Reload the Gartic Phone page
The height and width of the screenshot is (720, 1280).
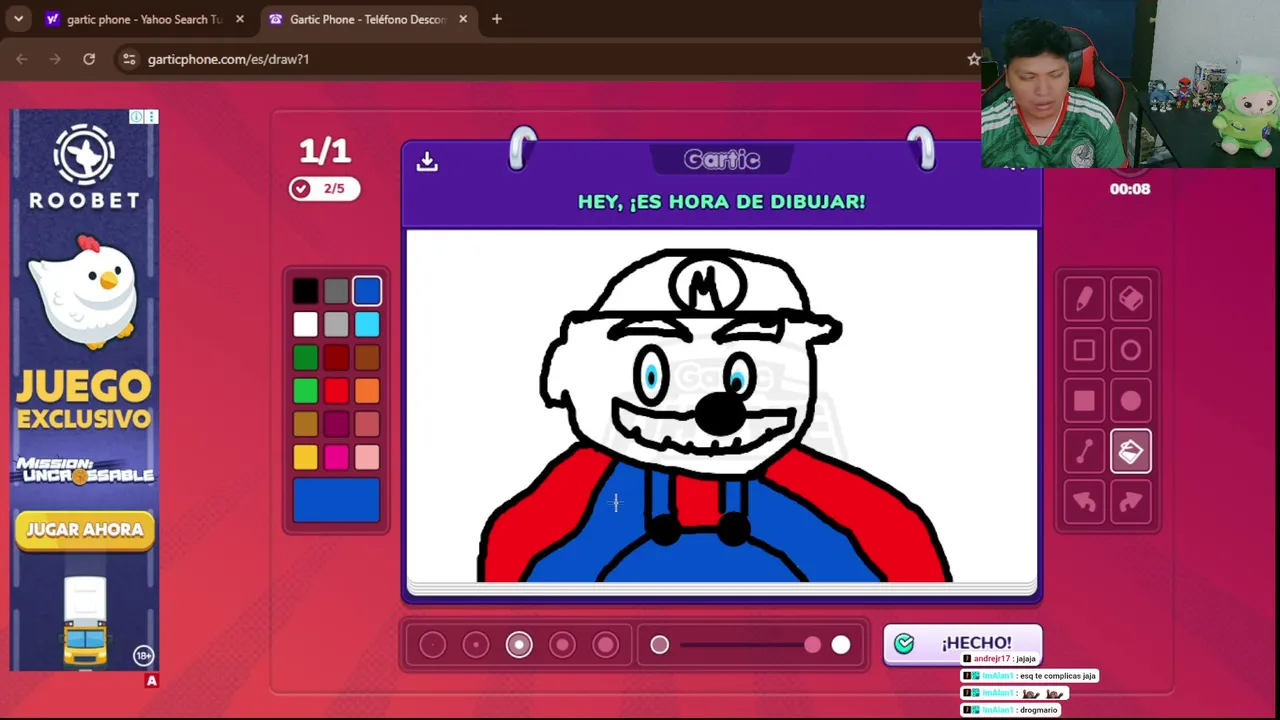(89, 59)
